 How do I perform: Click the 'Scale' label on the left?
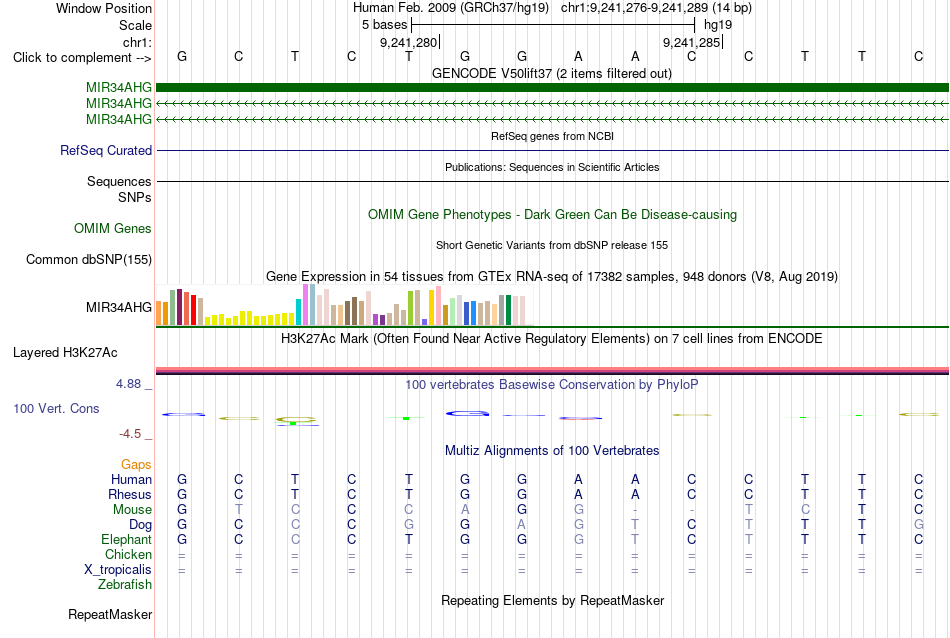(135, 25)
